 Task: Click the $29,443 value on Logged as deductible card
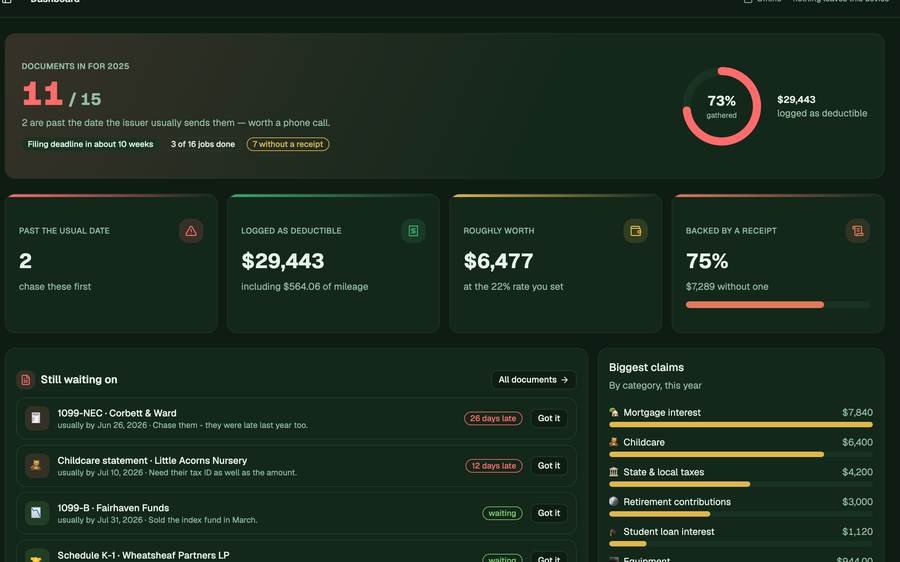click(282, 261)
